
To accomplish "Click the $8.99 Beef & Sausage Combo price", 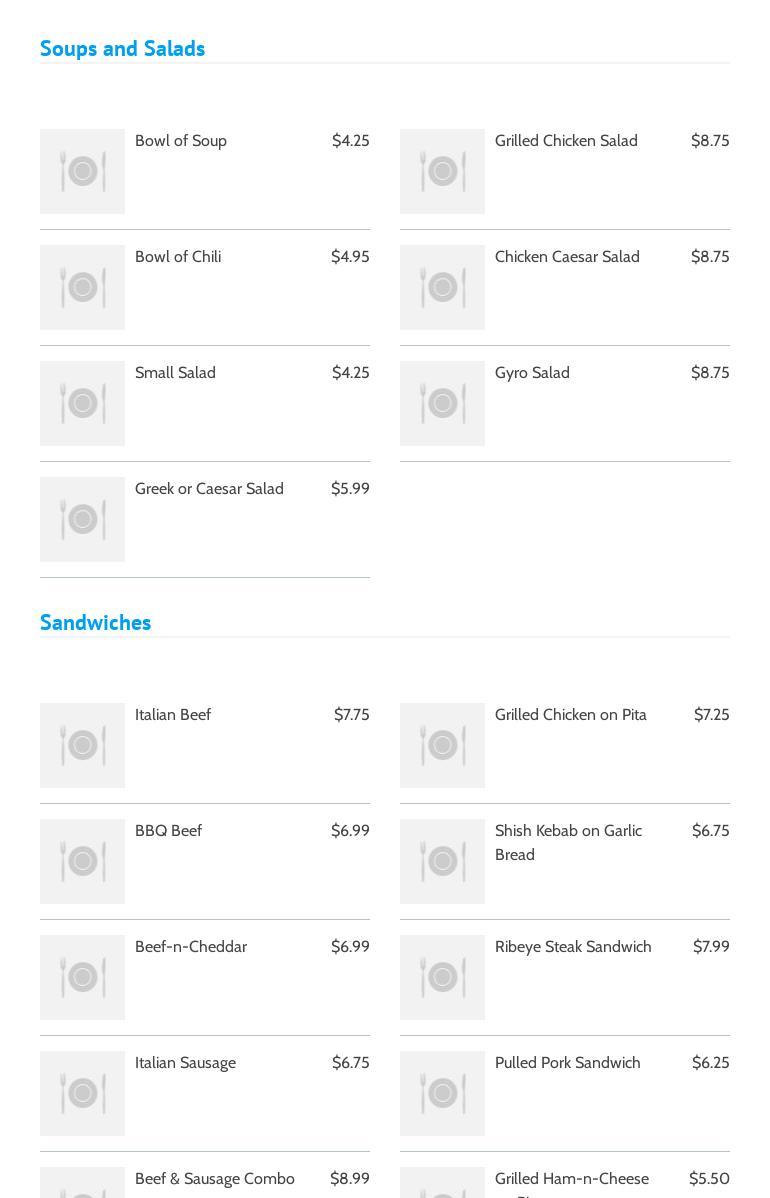I will tap(349, 1179).
